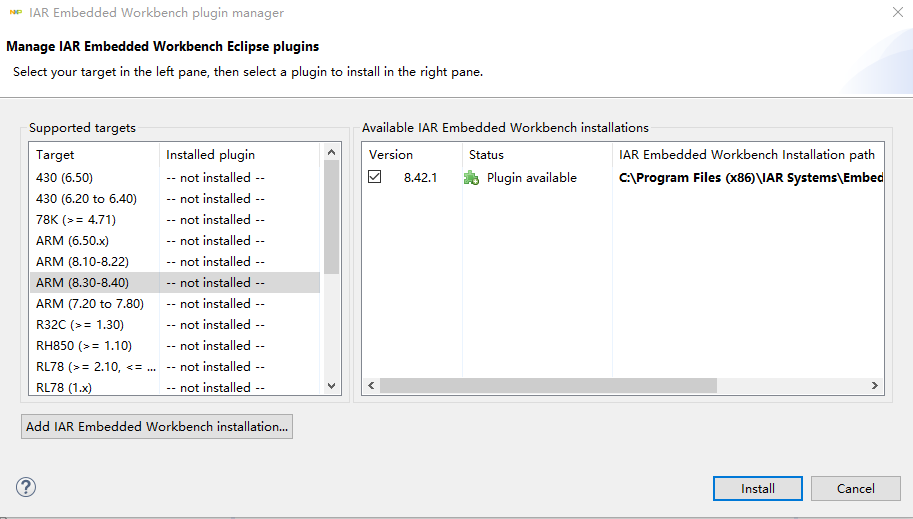
Task: Click the IAR logo in the title bar
Action: point(16,13)
